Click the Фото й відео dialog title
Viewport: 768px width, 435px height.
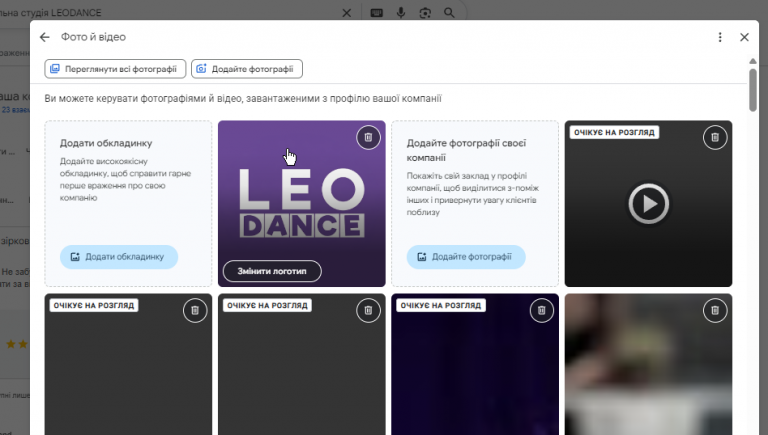(93, 37)
